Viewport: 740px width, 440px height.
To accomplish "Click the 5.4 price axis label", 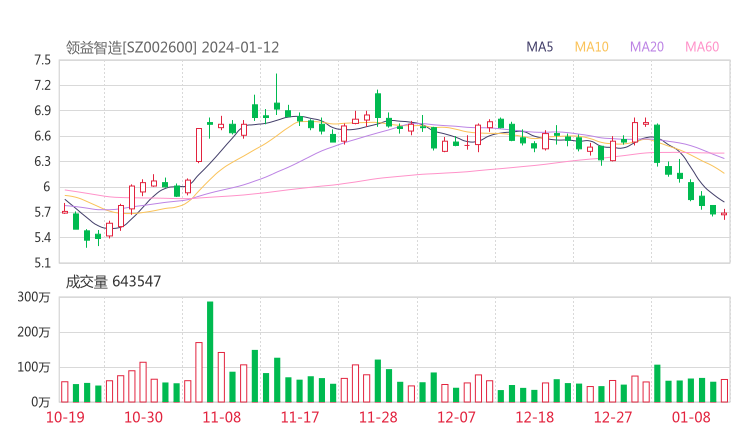I will 42,237.
